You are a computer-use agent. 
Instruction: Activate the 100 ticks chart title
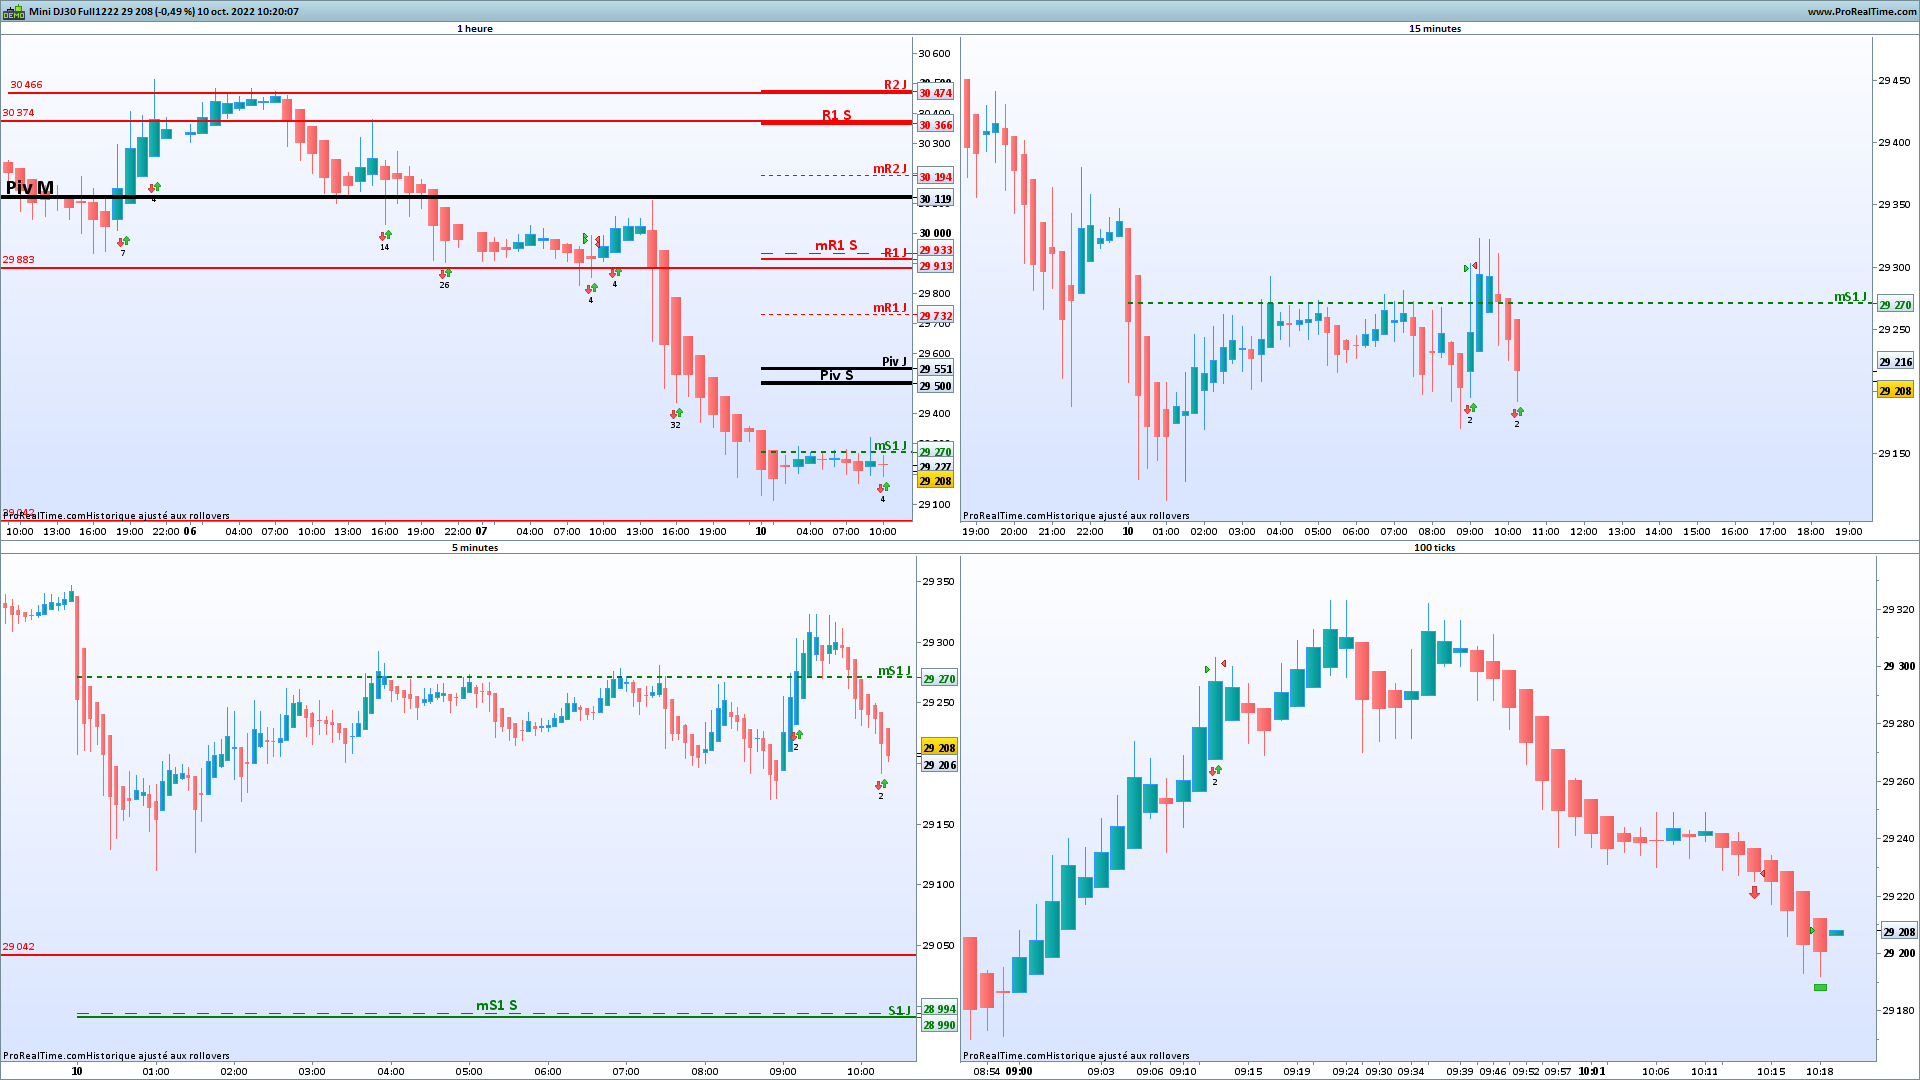(x=1434, y=548)
